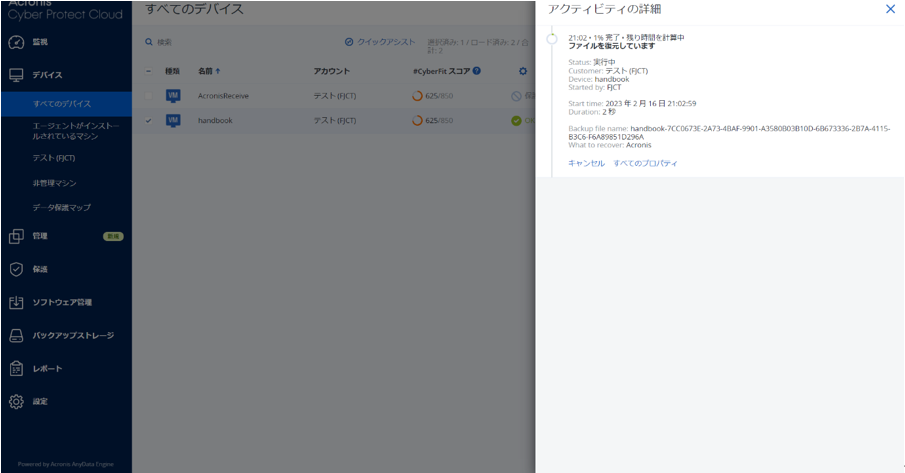
Task: Open 管理 section icon in sidebar
Action: point(16,236)
